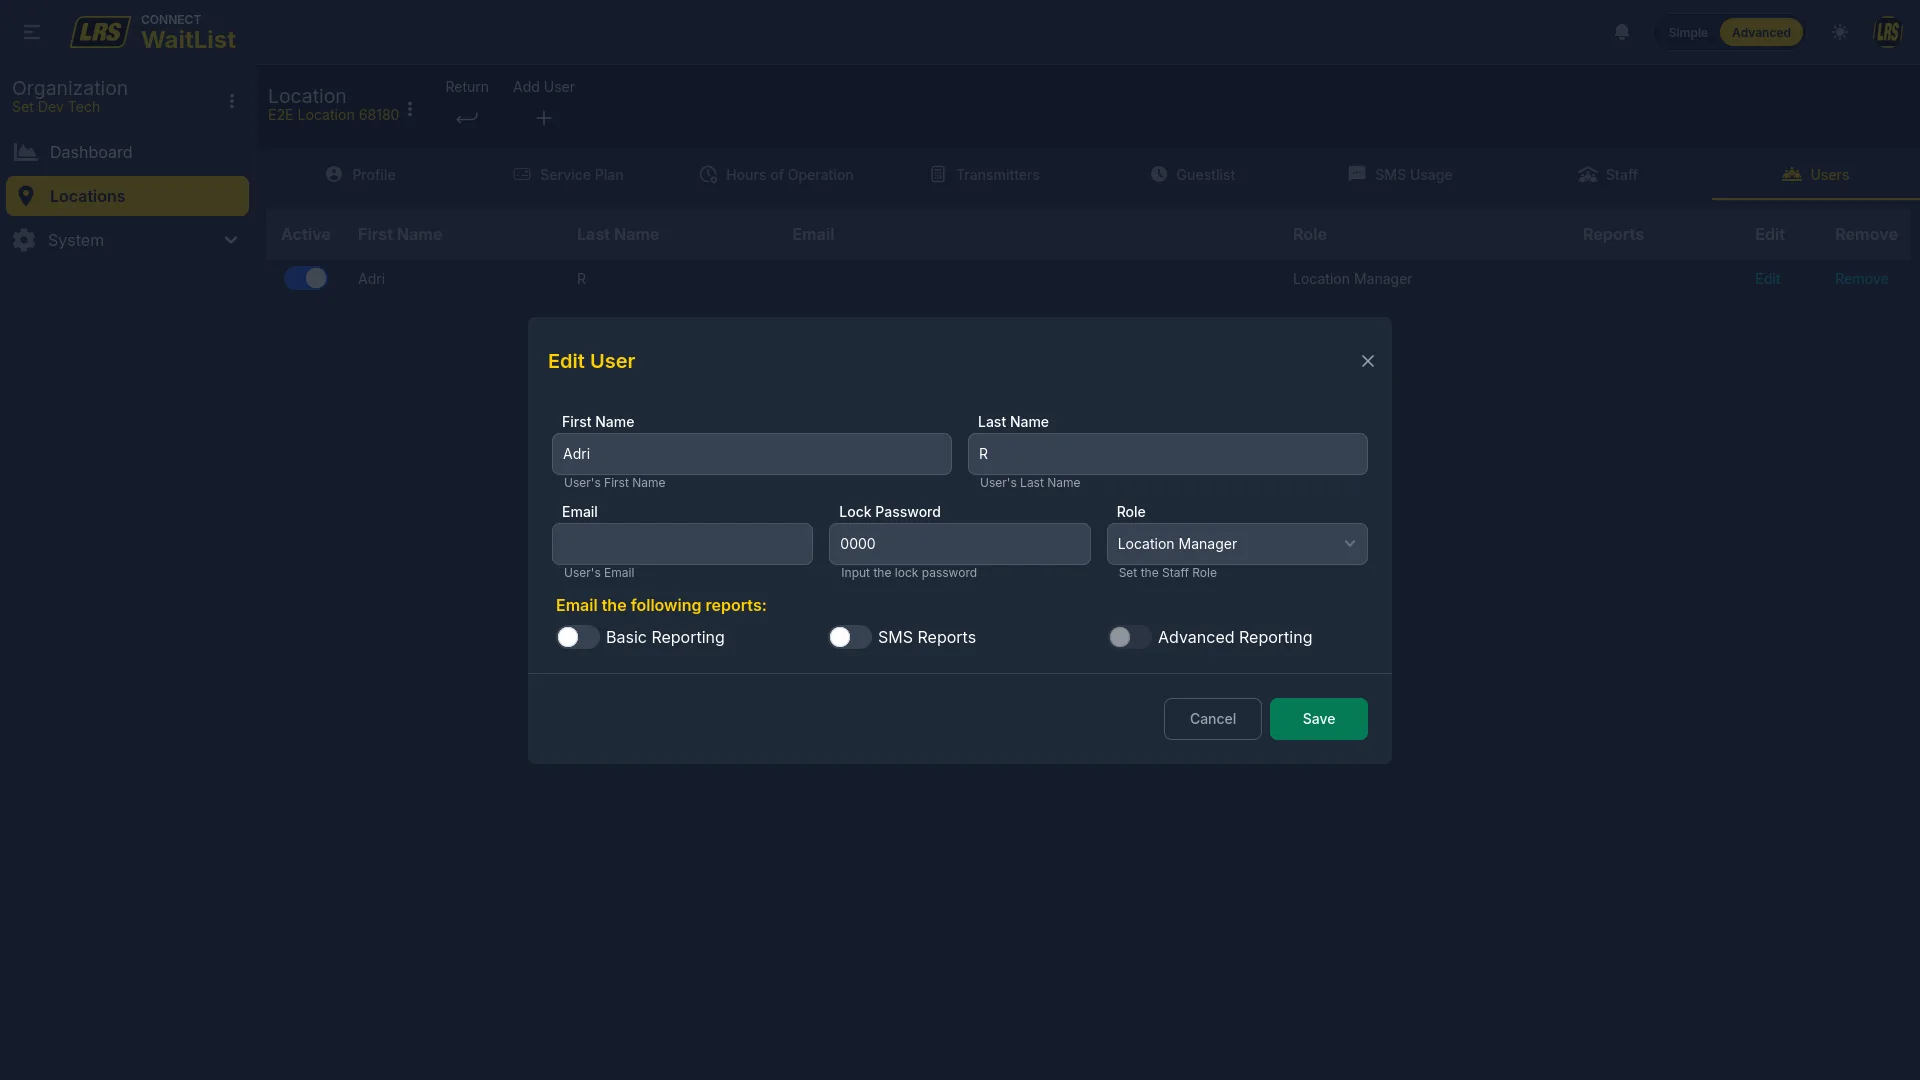Focus the Last Name field containing R
The height and width of the screenshot is (1080, 1920).
[1167, 454]
